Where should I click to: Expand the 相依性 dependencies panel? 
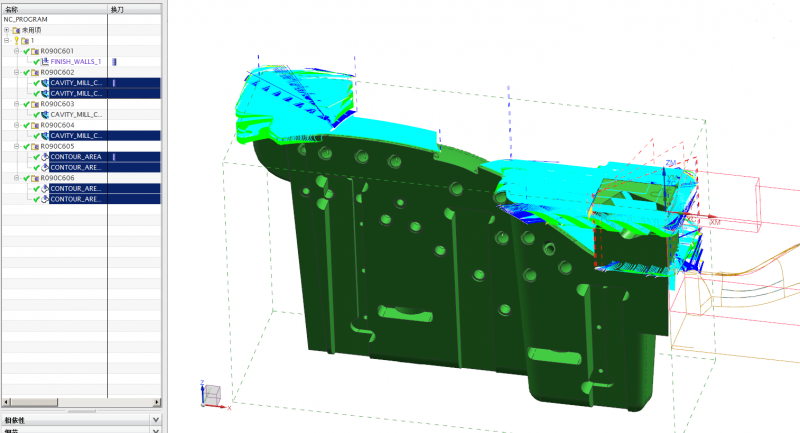156,420
